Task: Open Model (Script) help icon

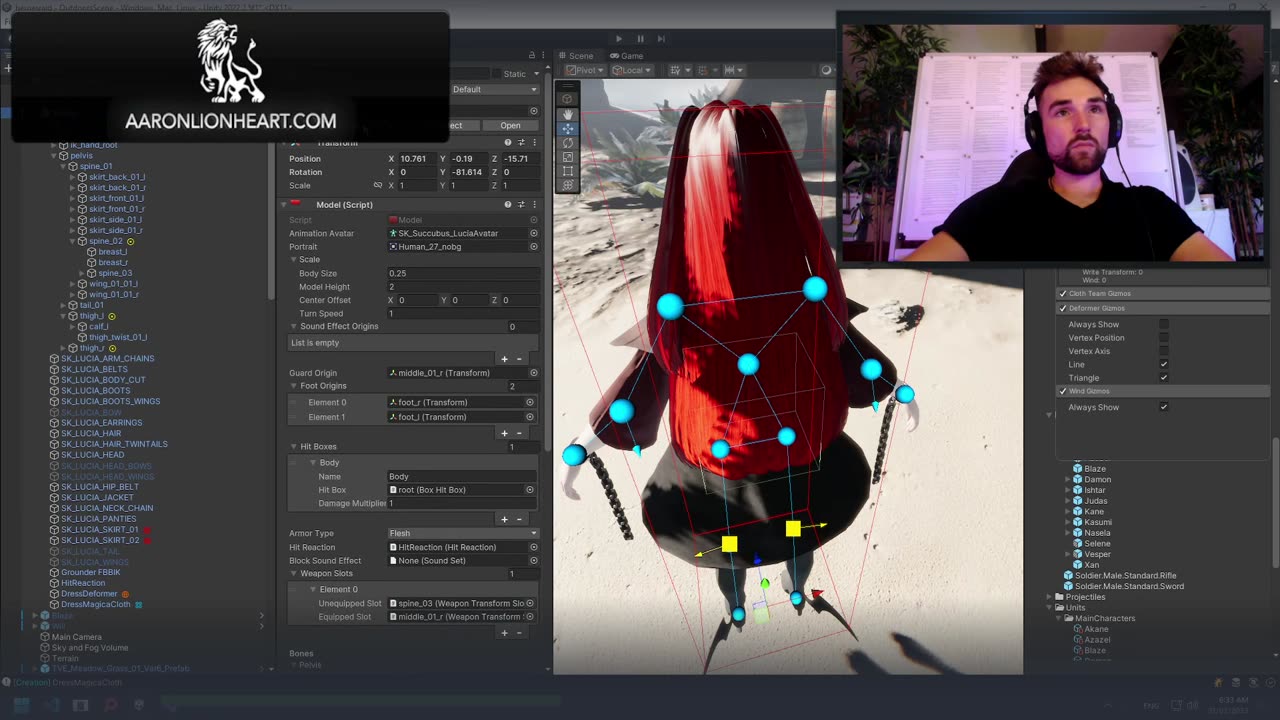Action: tap(508, 204)
